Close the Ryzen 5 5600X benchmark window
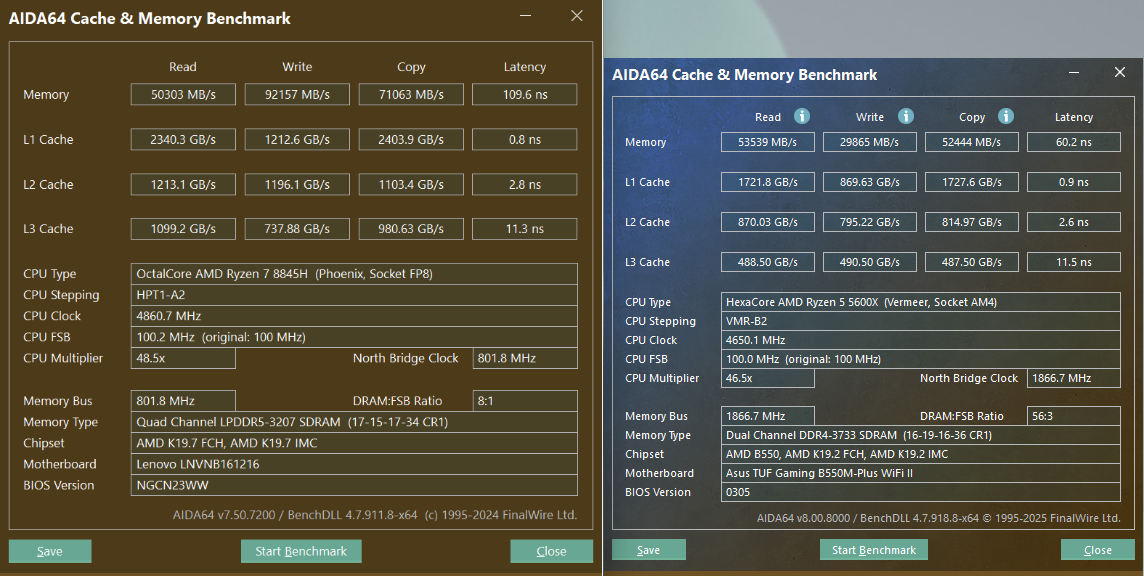Screen dimensions: 1144x576 (1120, 73)
